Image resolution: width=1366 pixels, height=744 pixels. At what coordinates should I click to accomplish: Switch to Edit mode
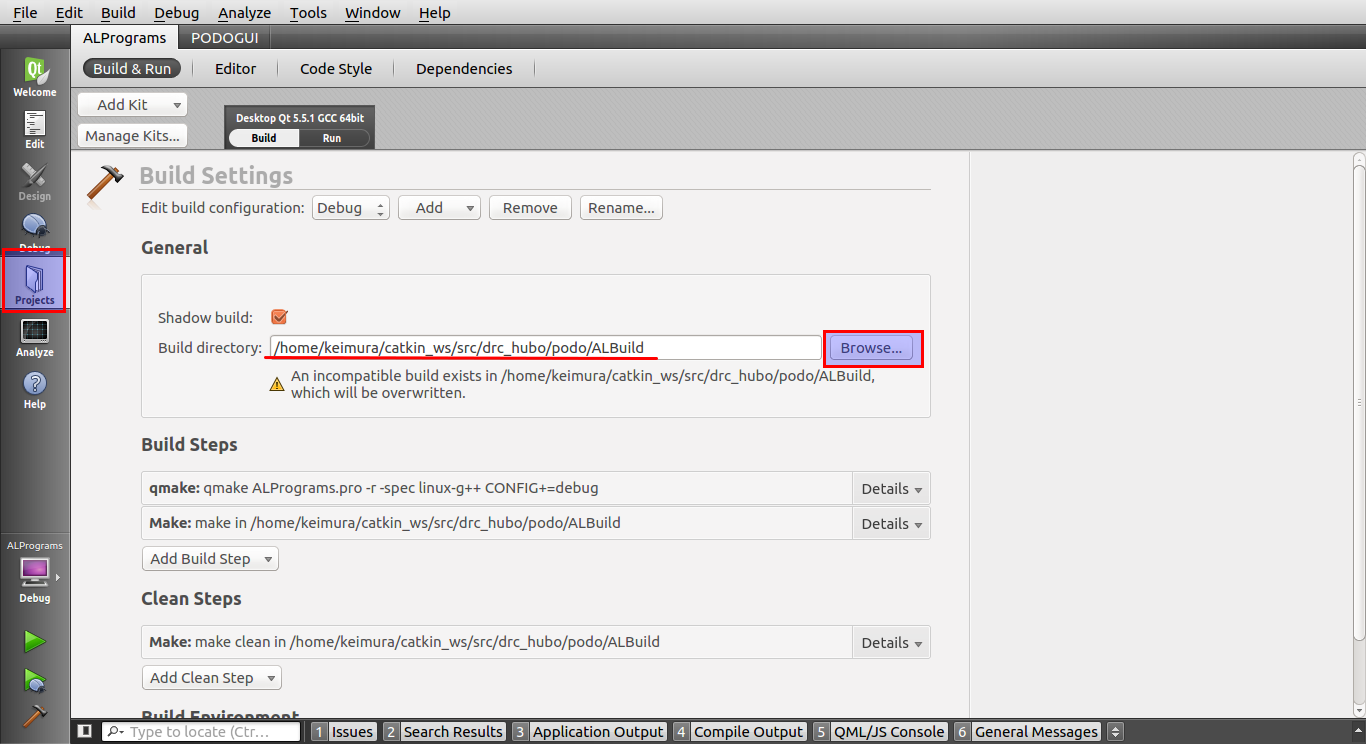(34, 130)
